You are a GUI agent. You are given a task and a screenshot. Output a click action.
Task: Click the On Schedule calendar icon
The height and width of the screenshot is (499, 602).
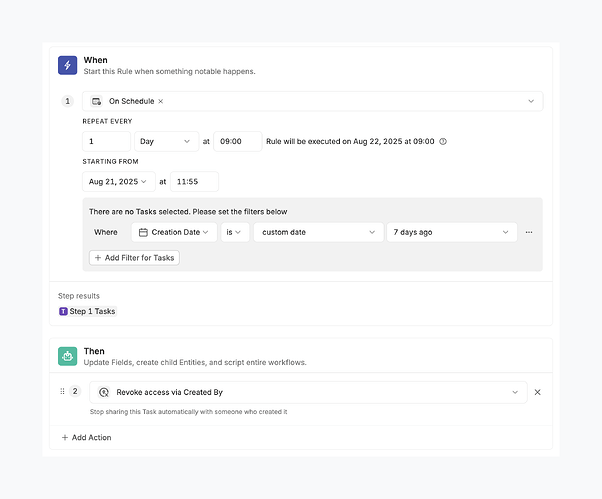tap(96, 101)
